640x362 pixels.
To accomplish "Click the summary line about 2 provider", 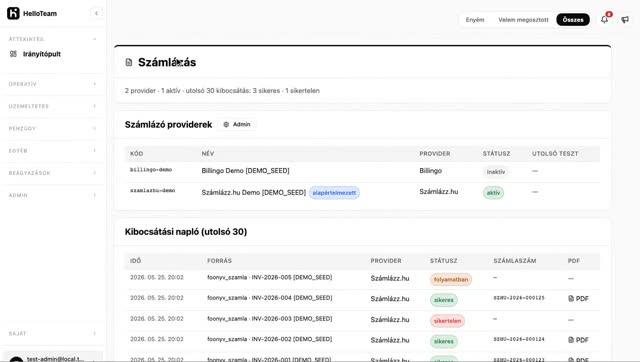I will (222, 91).
